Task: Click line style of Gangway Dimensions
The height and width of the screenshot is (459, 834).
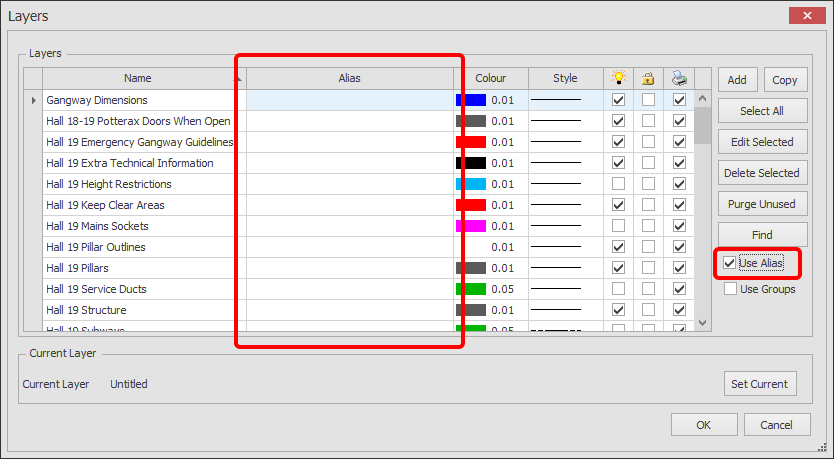Action: [556, 100]
